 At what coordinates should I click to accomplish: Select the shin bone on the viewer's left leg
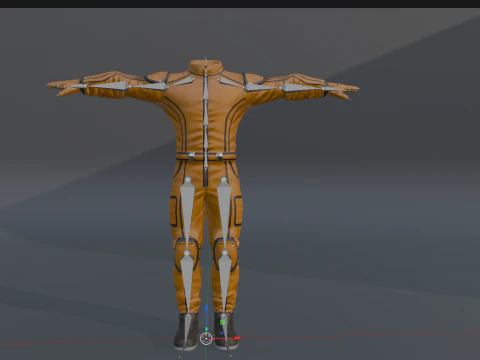[187, 283]
